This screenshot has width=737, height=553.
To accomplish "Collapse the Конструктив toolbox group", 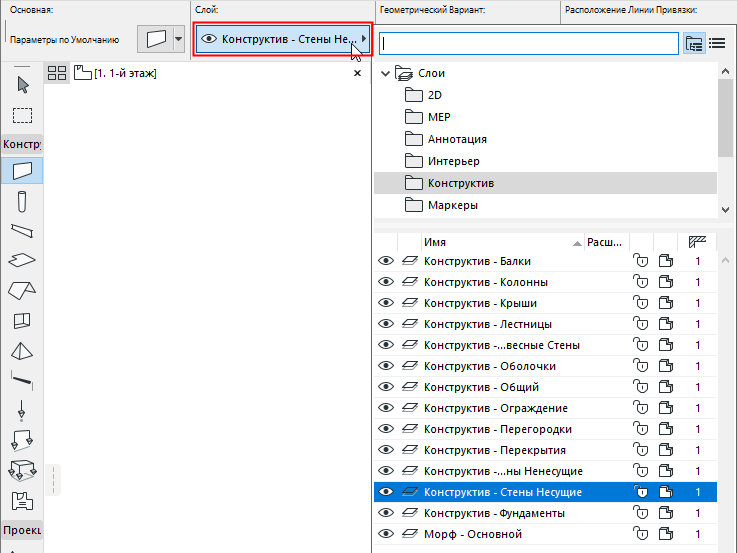I will (22, 144).
